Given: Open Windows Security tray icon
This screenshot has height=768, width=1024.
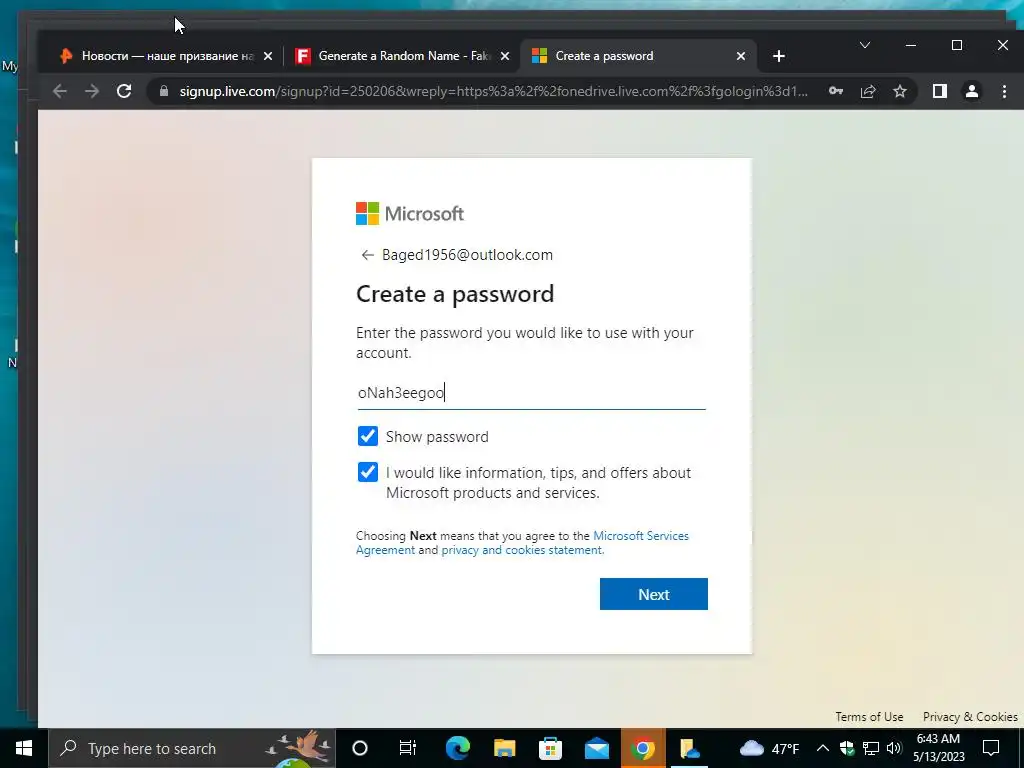Looking at the screenshot, I should (x=847, y=748).
